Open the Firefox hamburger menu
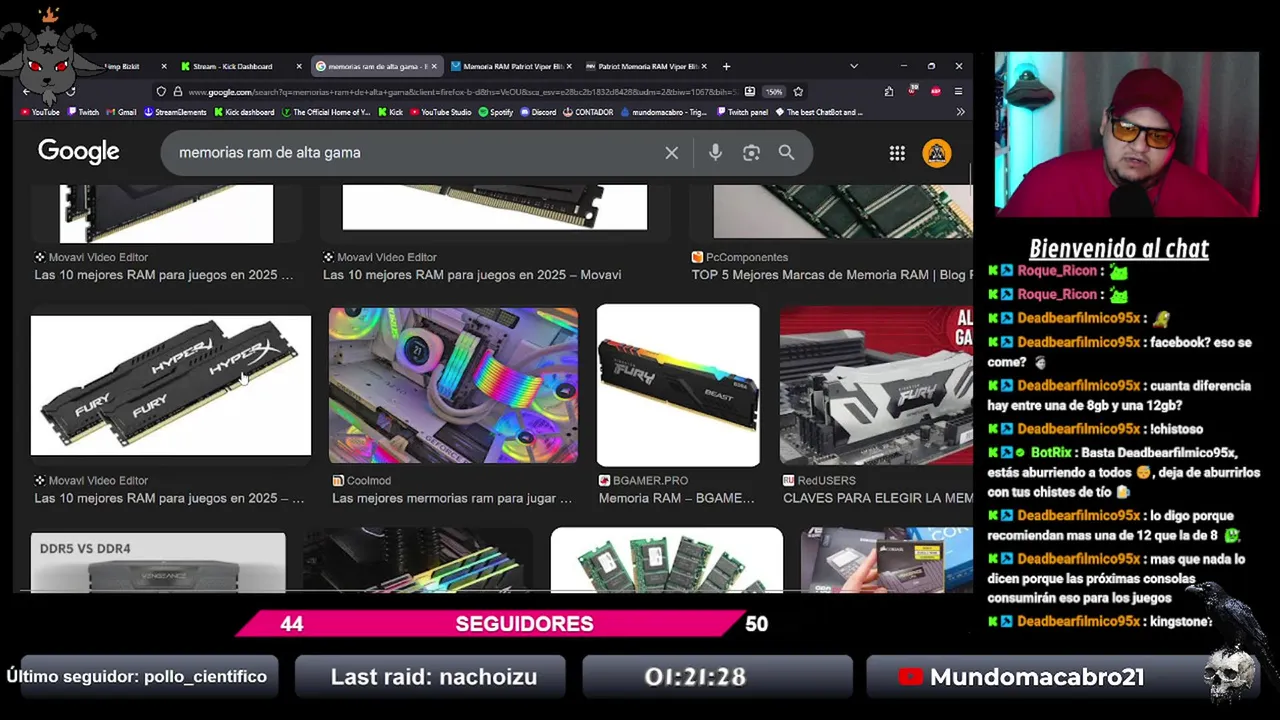 point(958,91)
